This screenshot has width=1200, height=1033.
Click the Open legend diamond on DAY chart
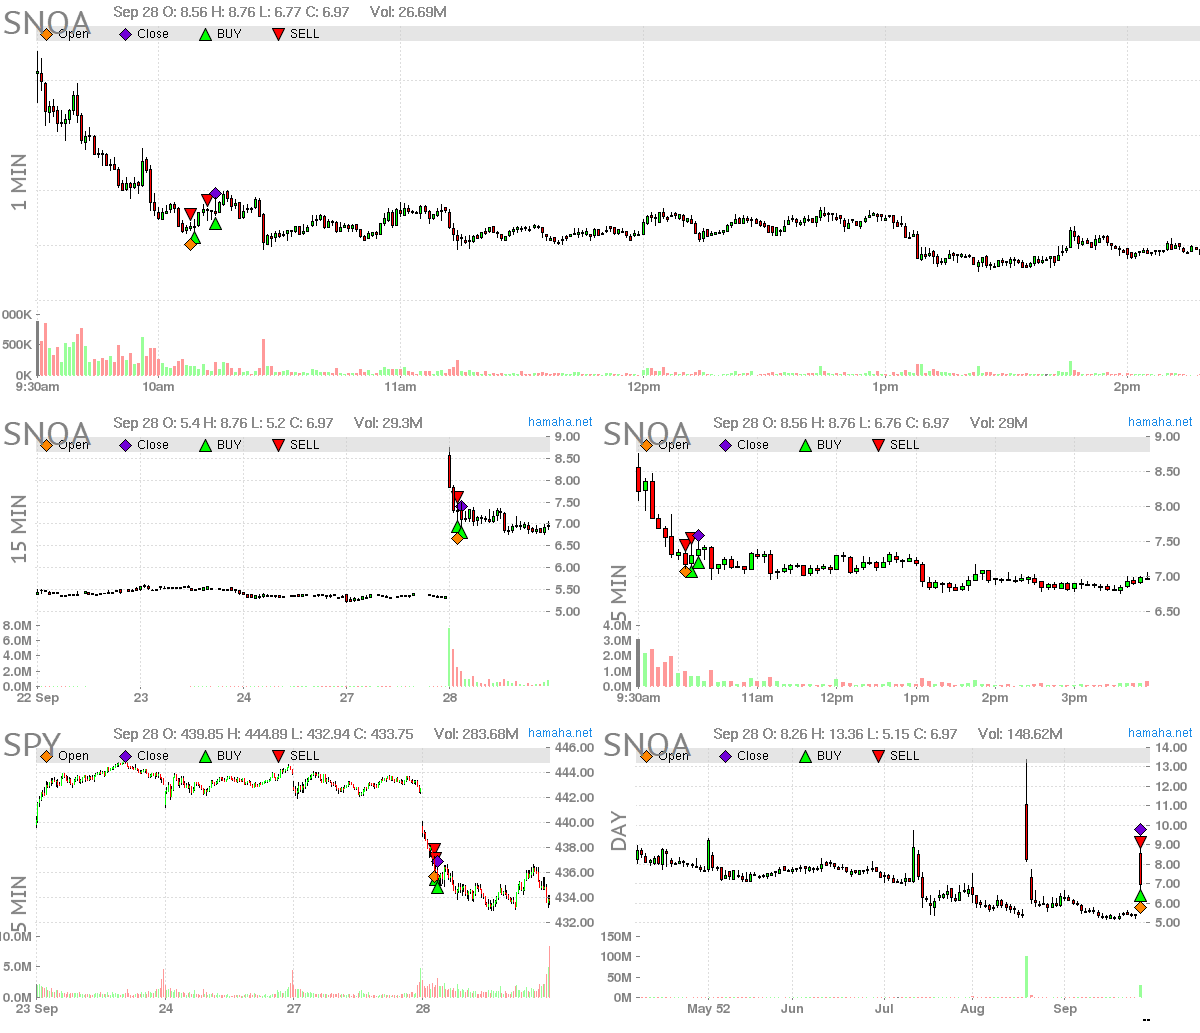[x=646, y=756]
